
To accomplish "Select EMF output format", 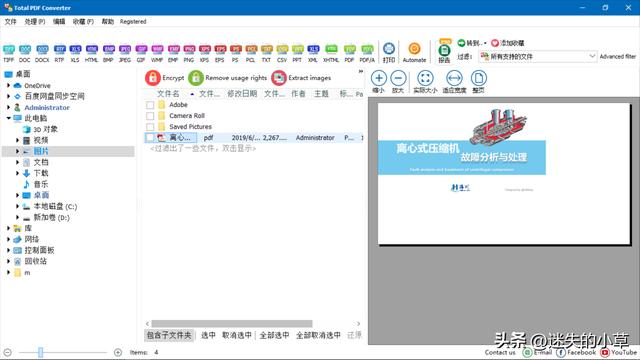I will pos(173,53).
